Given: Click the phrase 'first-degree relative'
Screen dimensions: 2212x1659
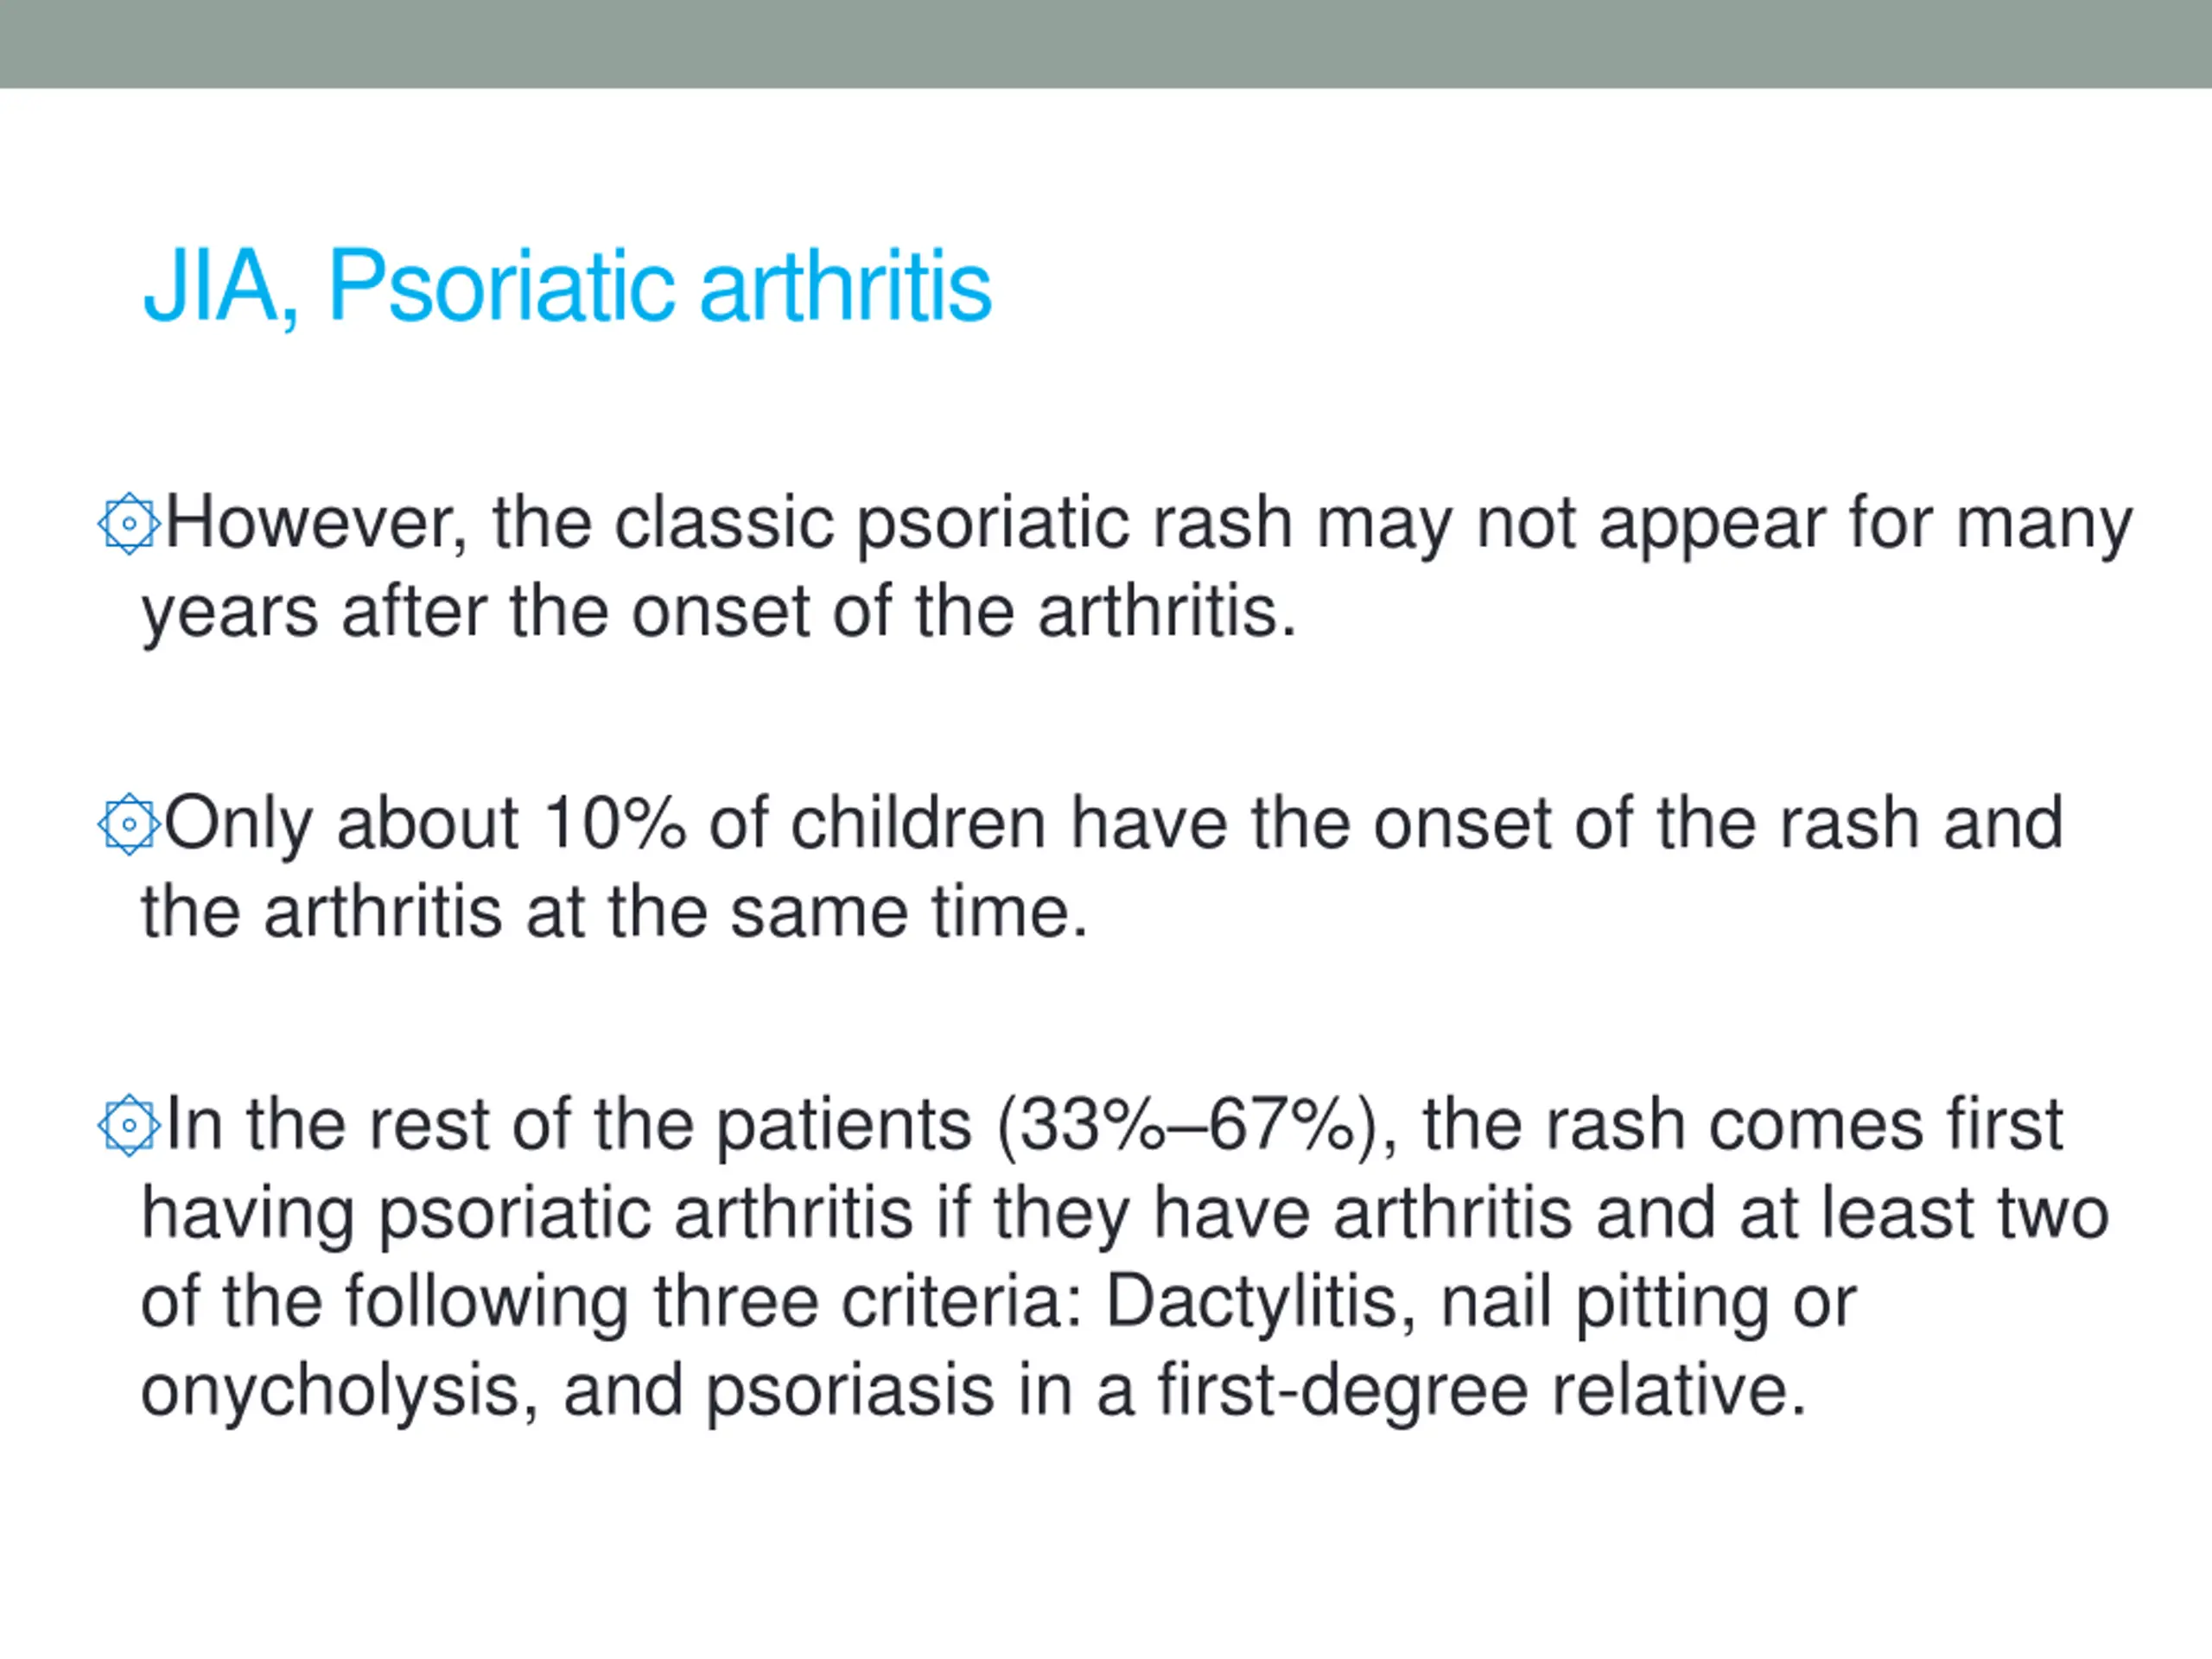Looking at the screenshot, I should point(1482,1392).
